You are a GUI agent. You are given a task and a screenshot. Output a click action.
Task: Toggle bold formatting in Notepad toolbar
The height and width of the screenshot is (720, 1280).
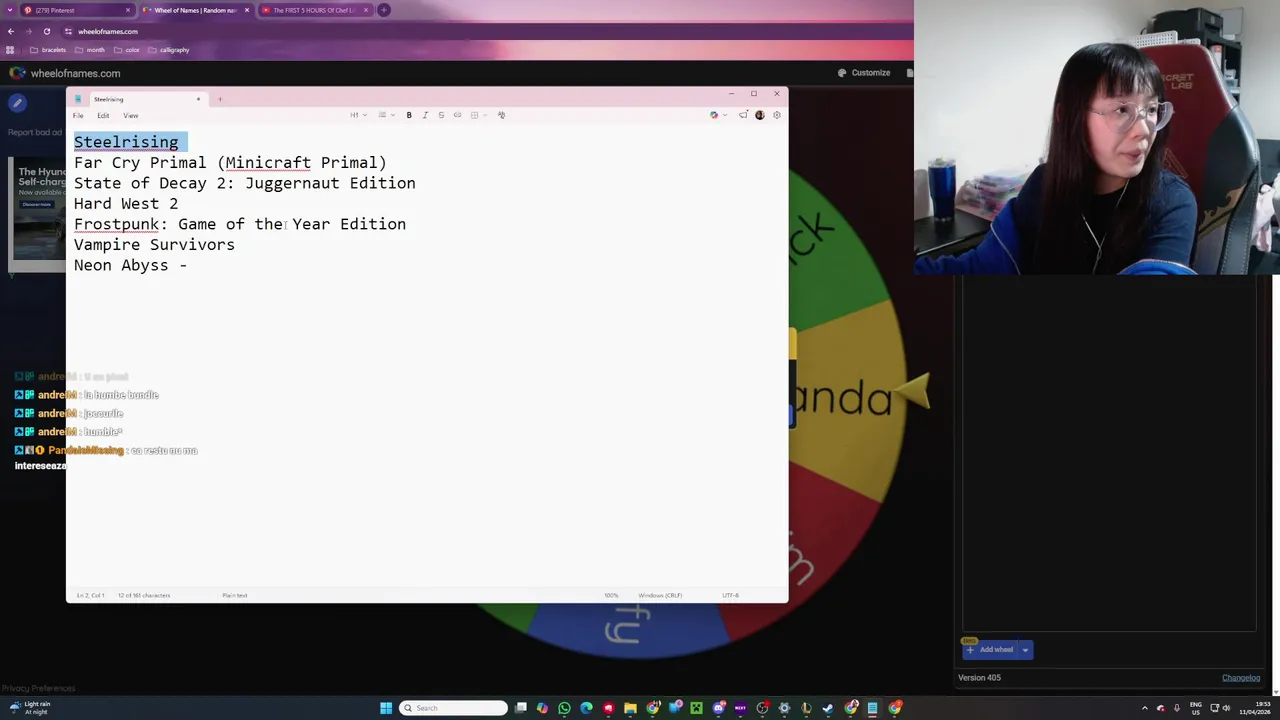pyautogui.click(x=409, y=115)
